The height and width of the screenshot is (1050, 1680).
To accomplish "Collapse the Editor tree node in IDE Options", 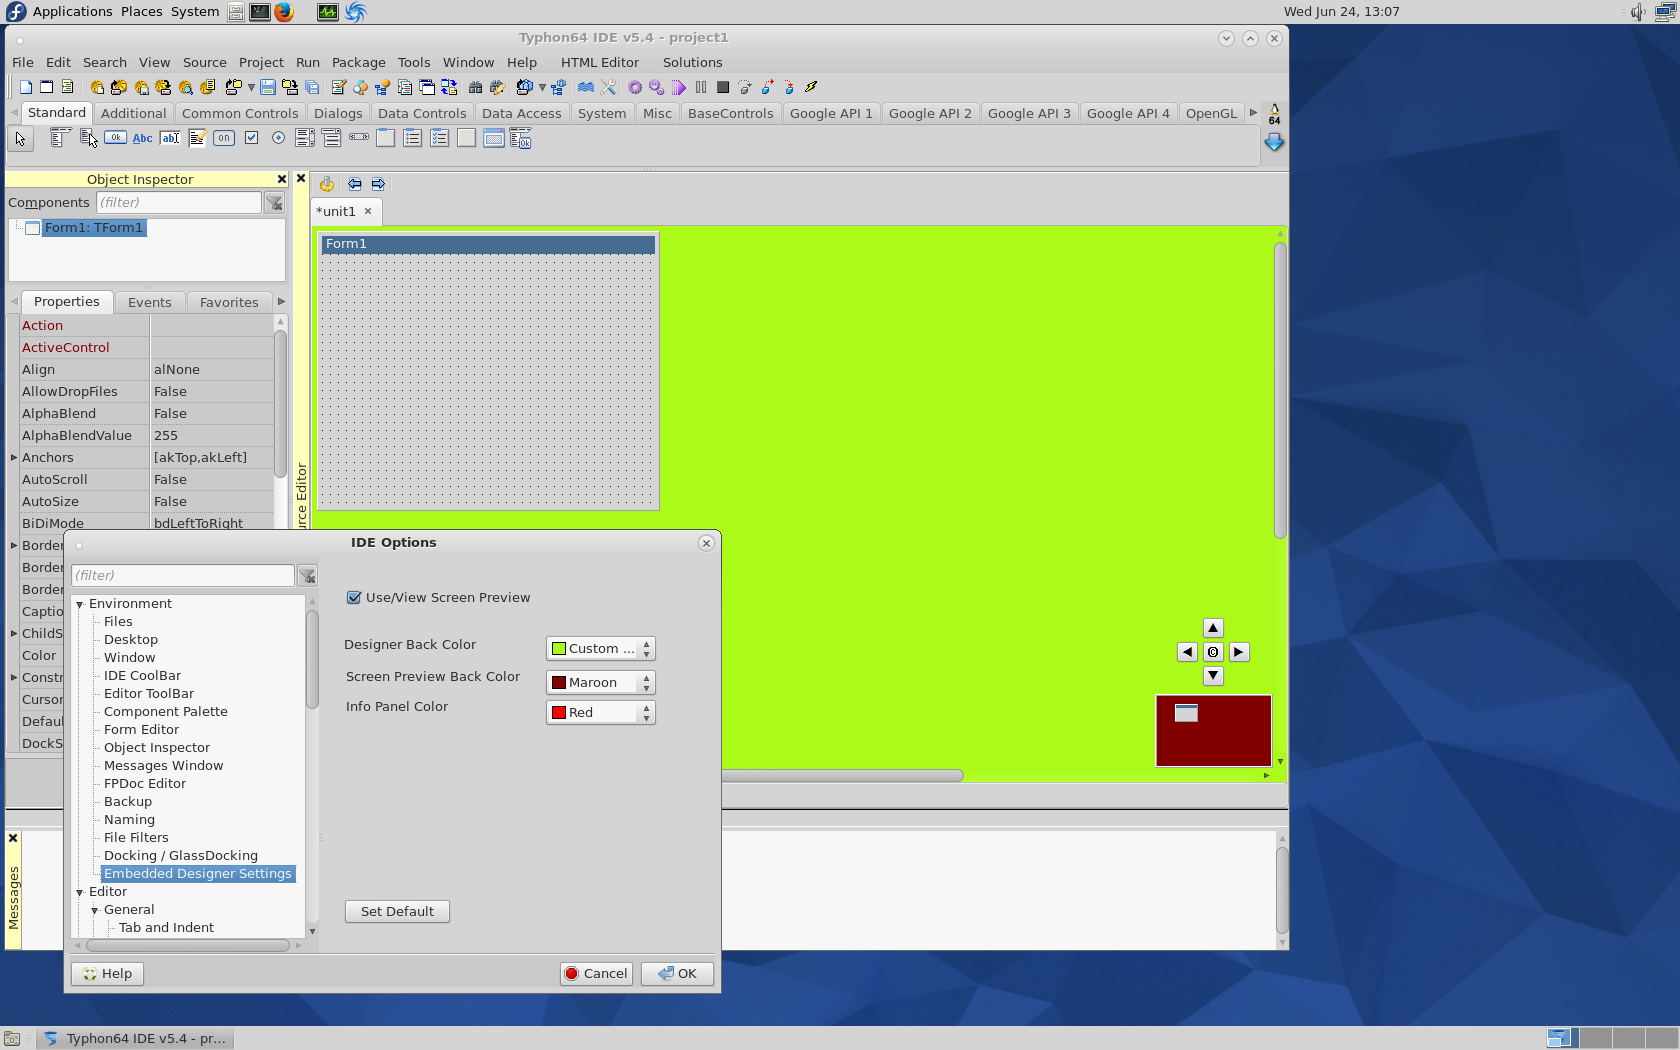I will pos(80,892).
